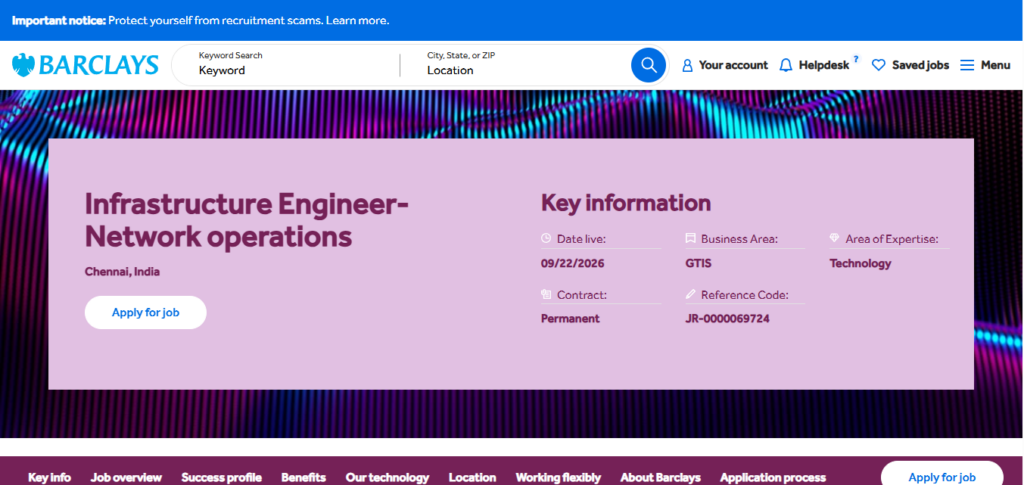The image size is (1024, 485).
Task: Click the GTIS business area value
Action: tap(699, 264)
